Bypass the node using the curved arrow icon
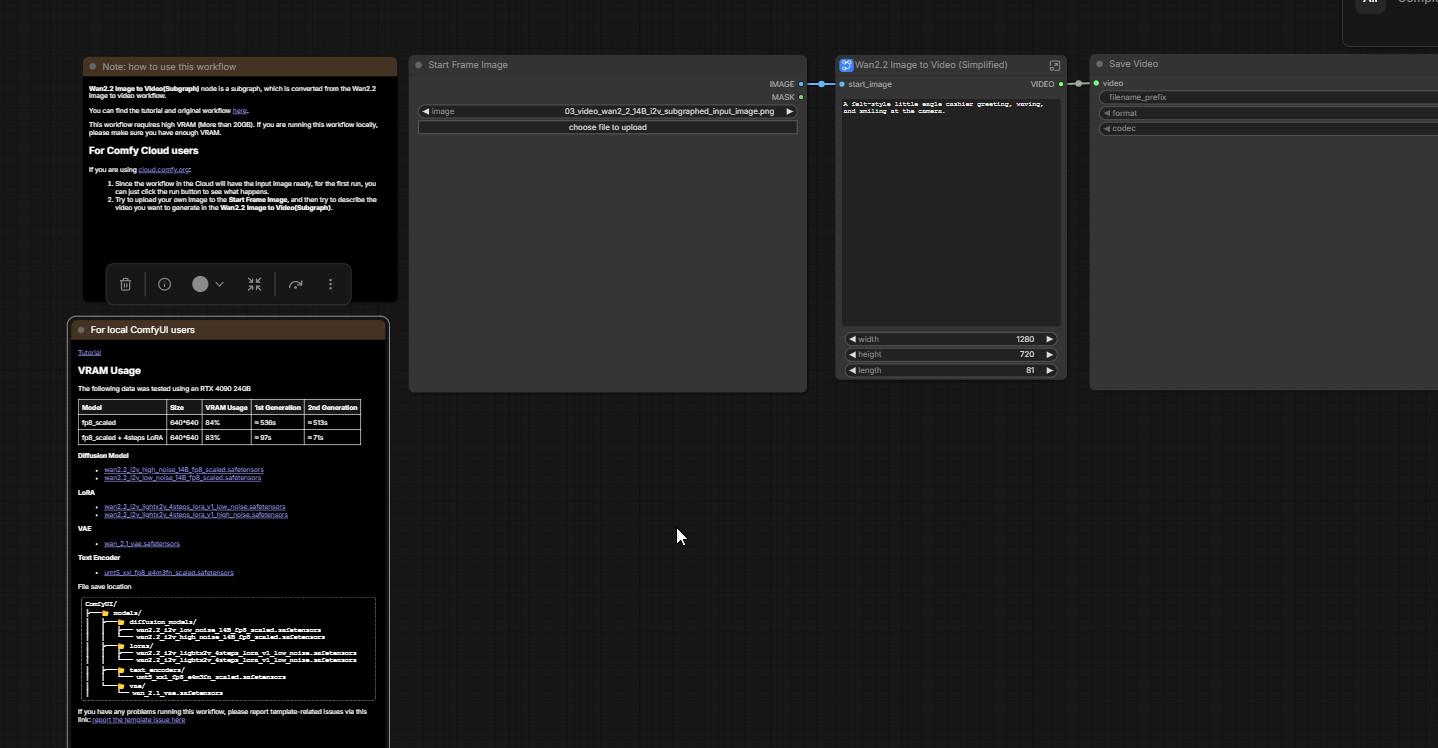This screenshot has height=748, width=1438. click(x=295, y=284)
